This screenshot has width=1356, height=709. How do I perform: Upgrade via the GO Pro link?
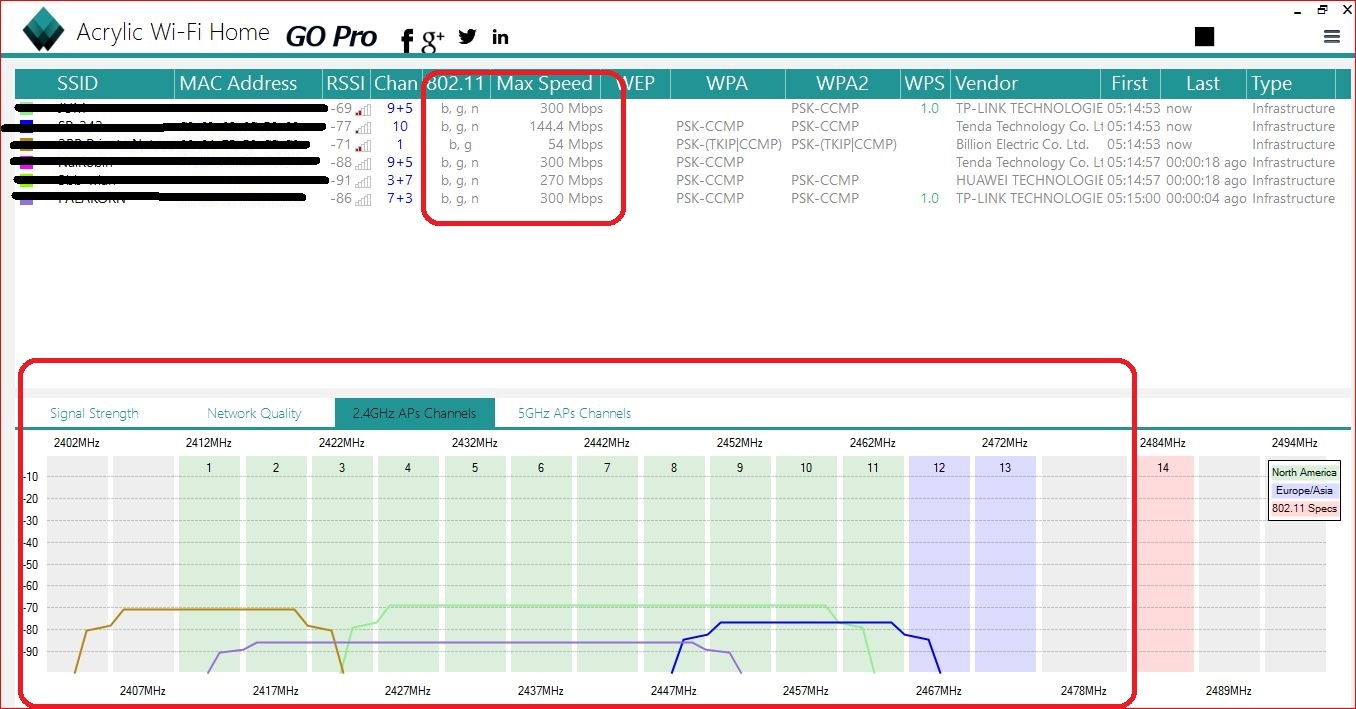coord(331,37)
